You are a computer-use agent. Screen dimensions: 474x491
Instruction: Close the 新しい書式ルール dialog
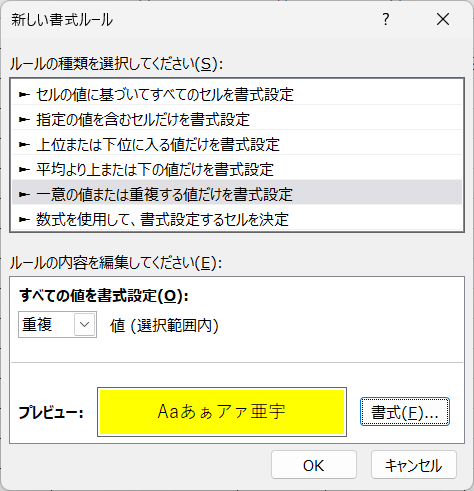pos(443,19)
